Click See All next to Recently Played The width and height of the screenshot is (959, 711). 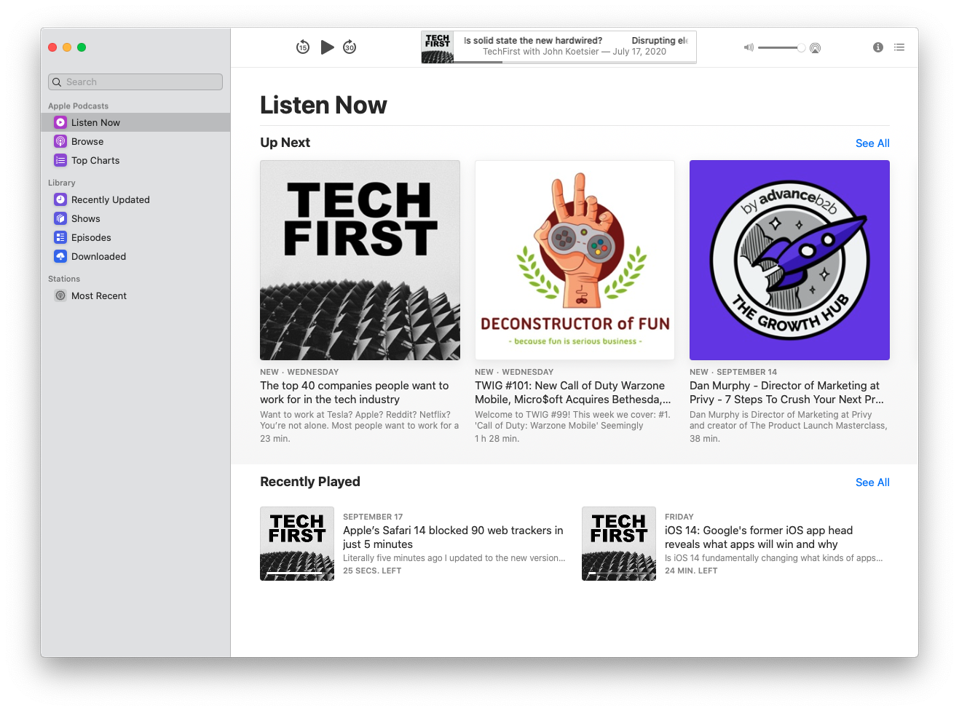click(872, 482)
